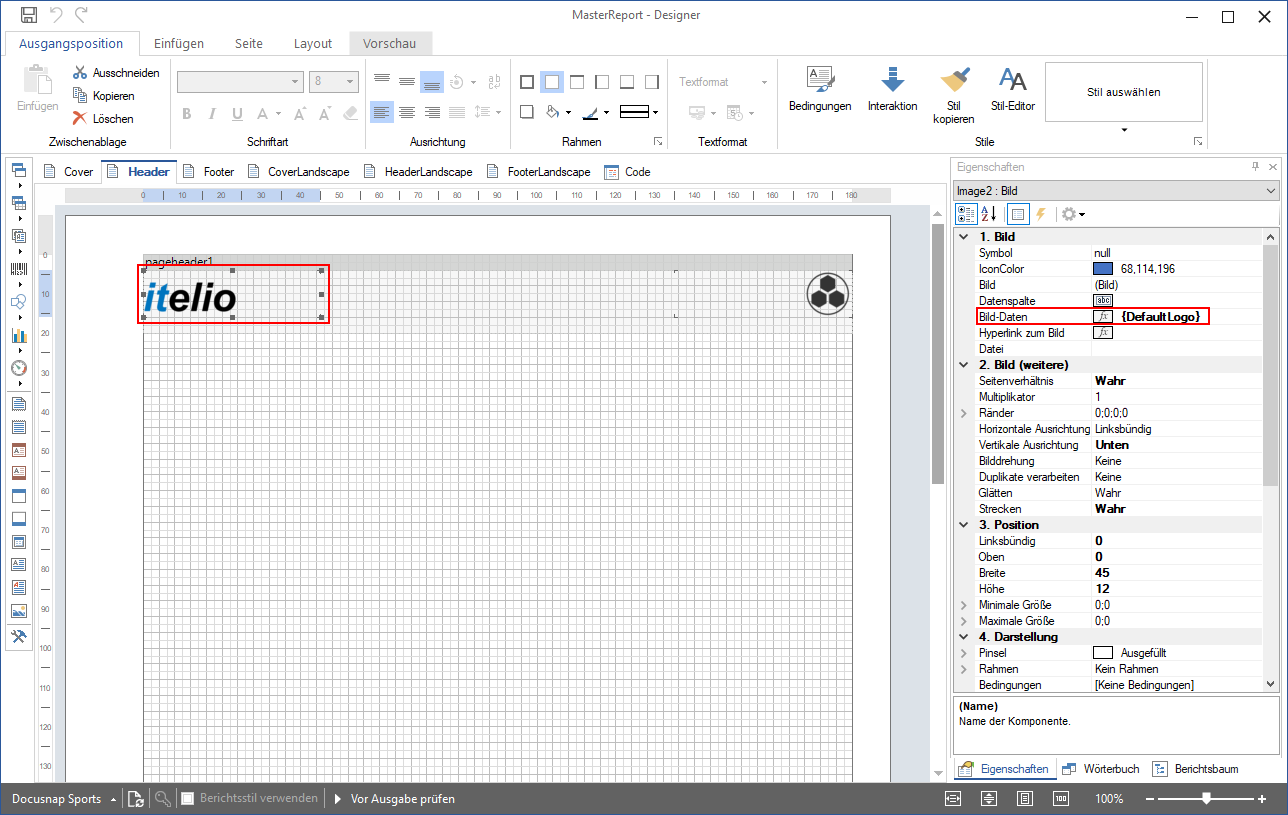Switch to the Einfügen ribbon tab
The width and height of the screenshot is (1288, 815).
[x=179, y=44]
